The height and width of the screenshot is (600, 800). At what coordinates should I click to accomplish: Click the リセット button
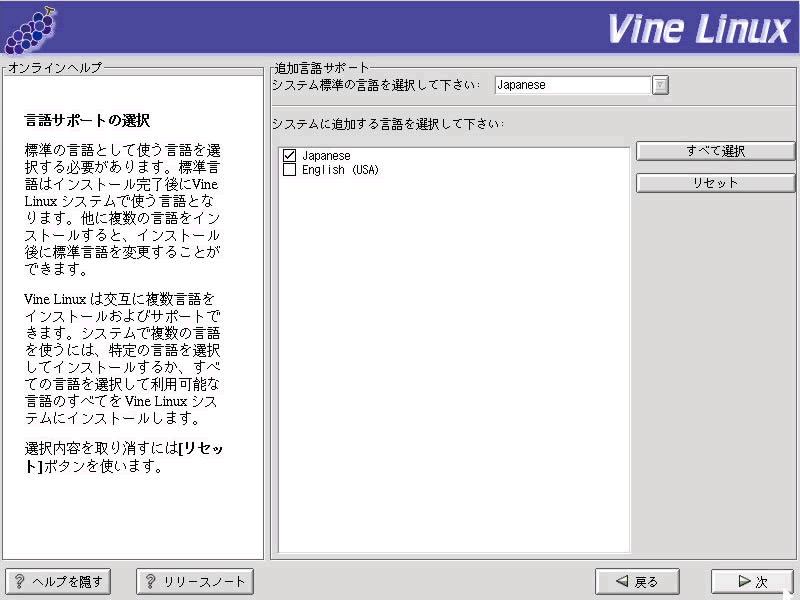coord(715,183)
